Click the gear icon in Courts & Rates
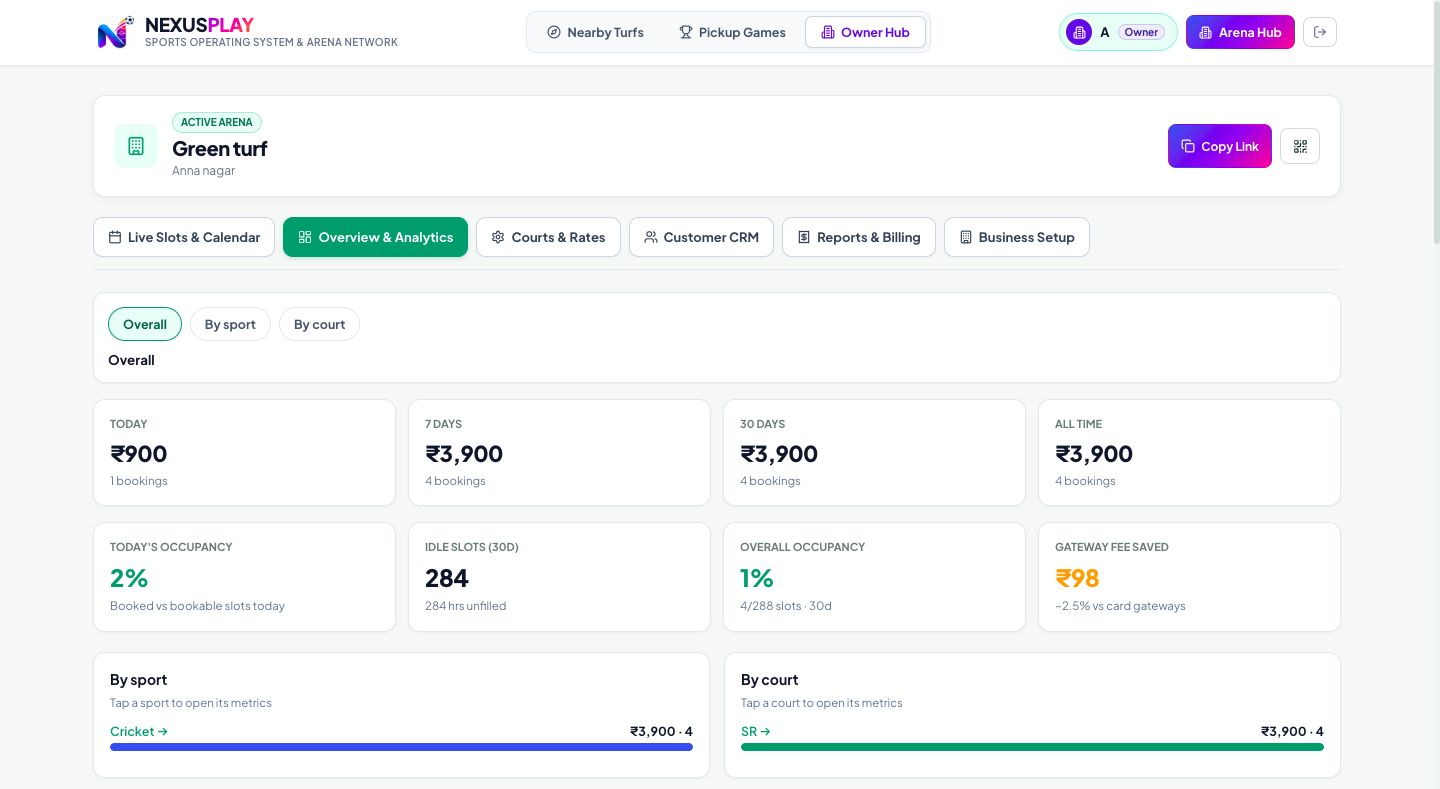Viewport: 1440px width, 789px height. click(498, 237)
